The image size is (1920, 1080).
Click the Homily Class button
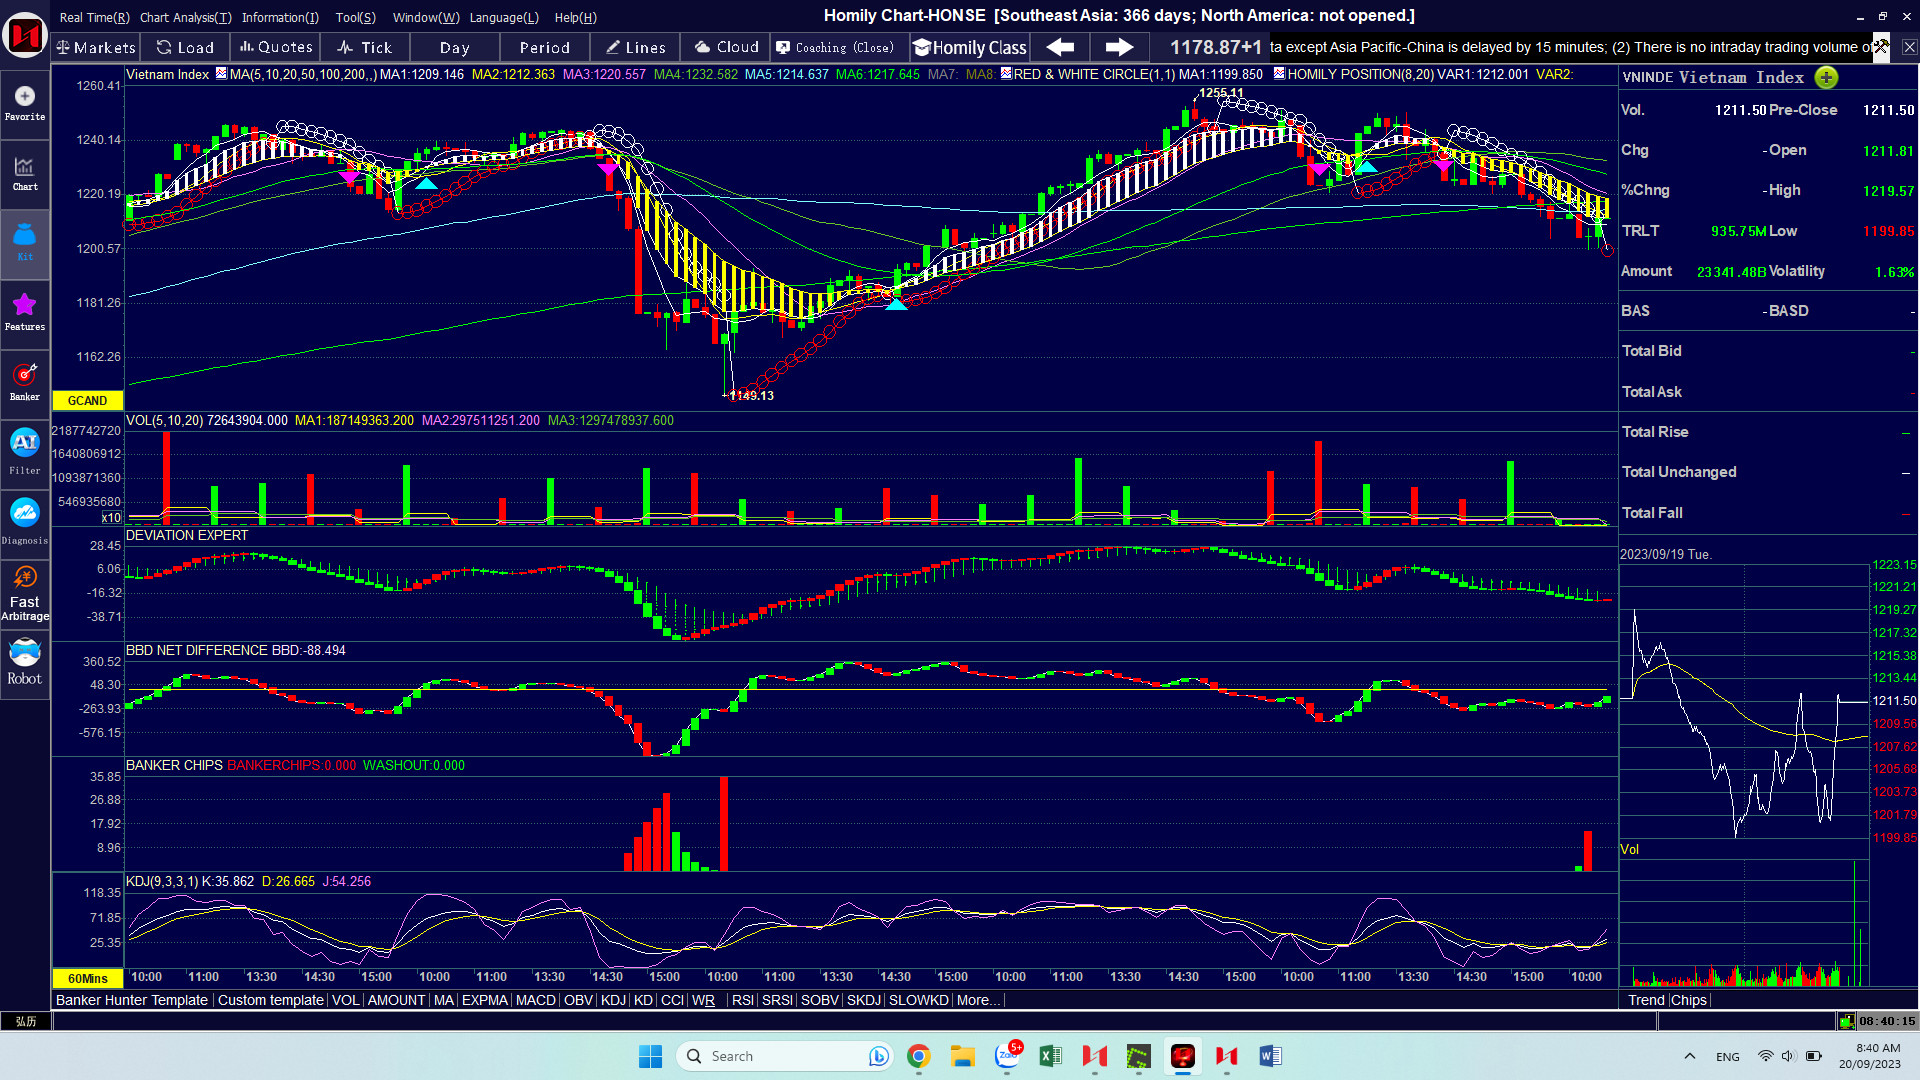pos(969,47)
